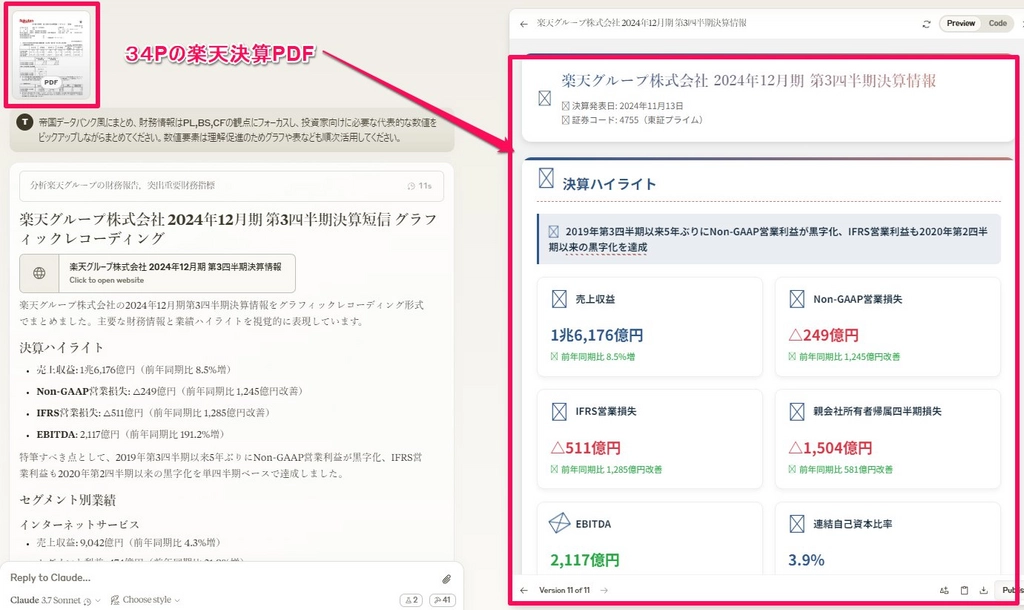Click the highlighted 黒字化を達成 summary box

click(x=769, y=239)
